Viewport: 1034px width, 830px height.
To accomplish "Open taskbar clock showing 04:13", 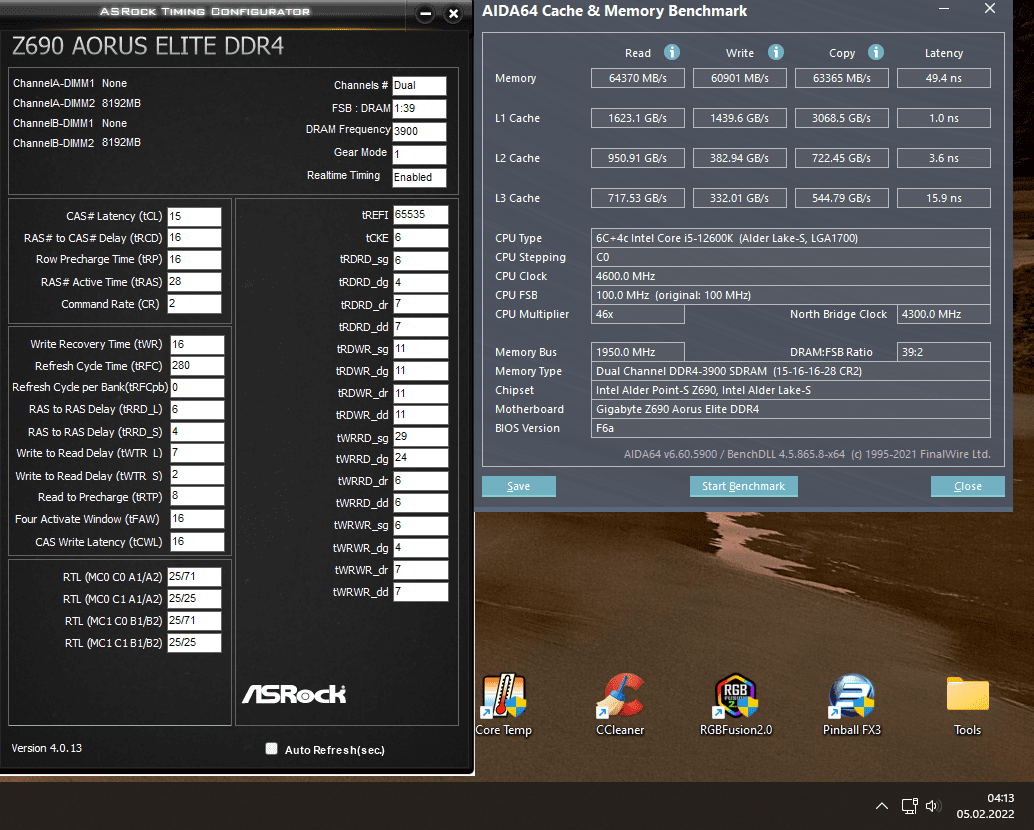I will coord(985,806).
